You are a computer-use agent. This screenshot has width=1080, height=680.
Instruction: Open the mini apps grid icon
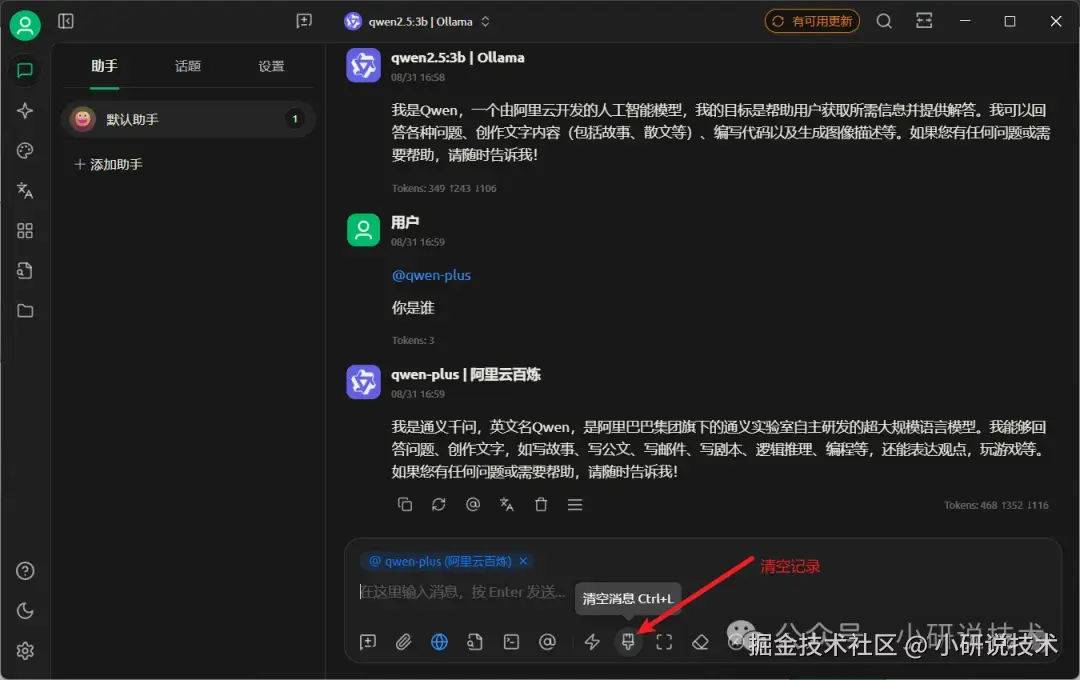pyautogui.click(x=25, y=231)
